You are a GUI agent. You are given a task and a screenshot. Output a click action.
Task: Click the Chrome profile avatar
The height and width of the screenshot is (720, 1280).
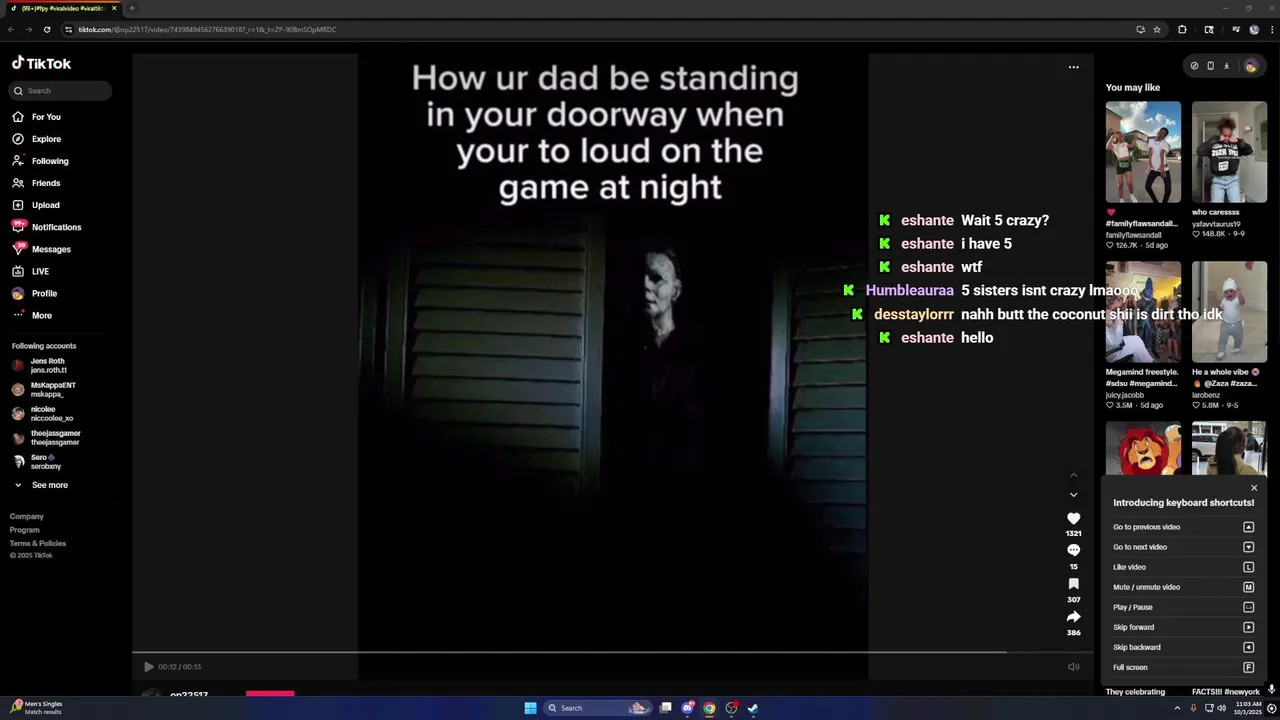[1254, 29]
